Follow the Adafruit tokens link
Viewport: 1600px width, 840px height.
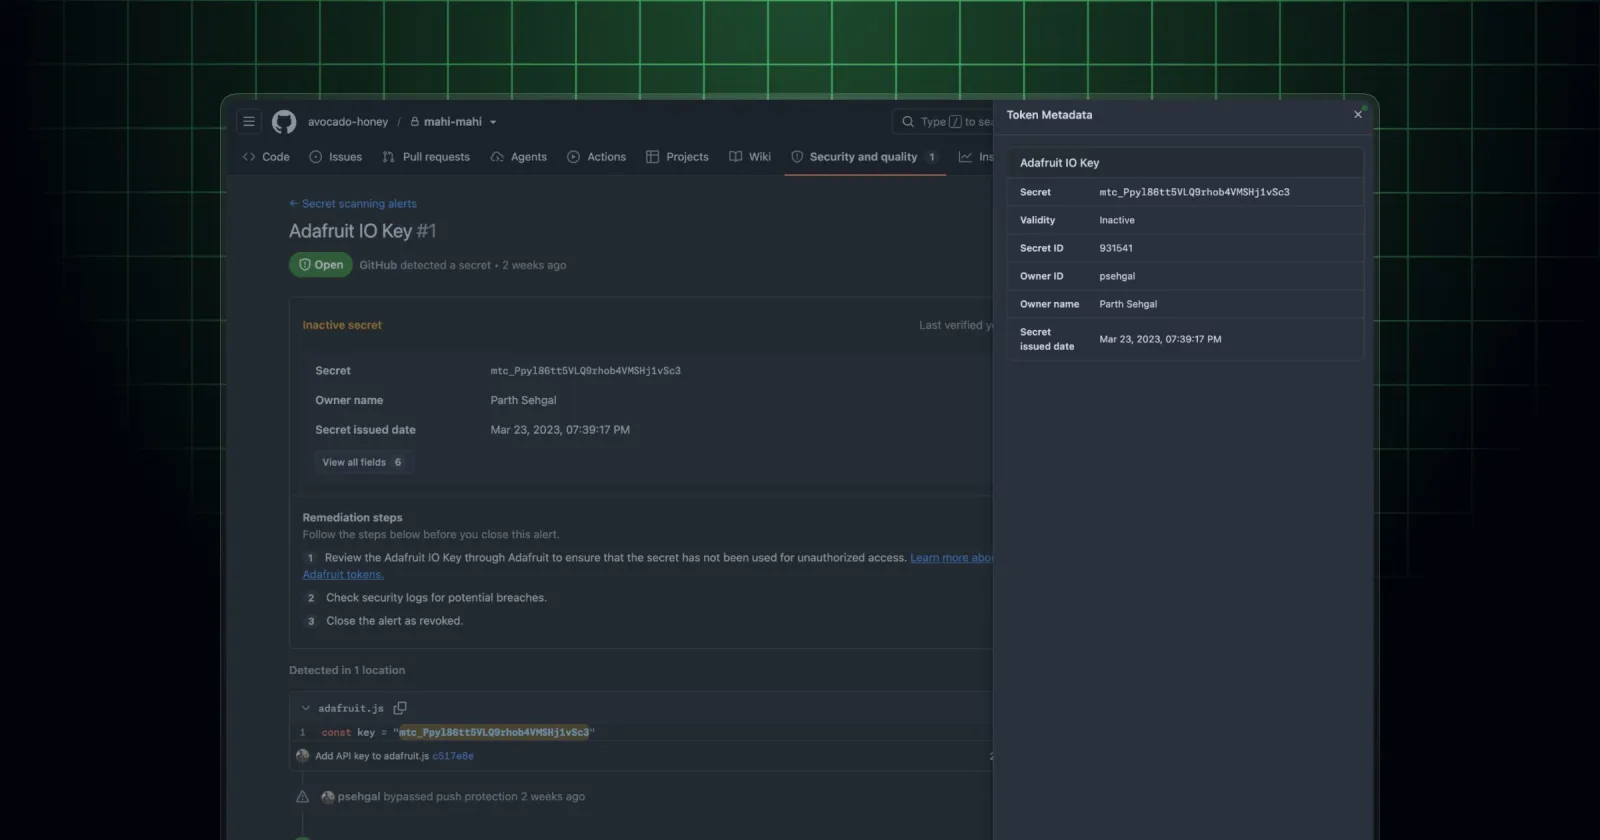(343, 575)
